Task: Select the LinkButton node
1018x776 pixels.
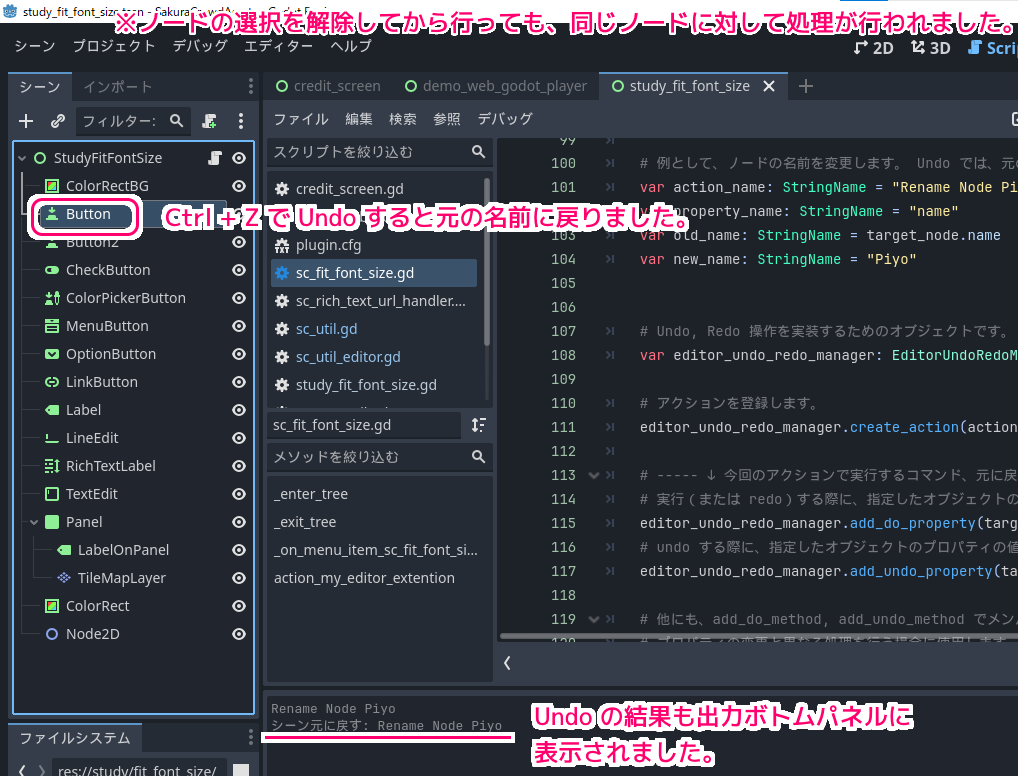Action: click(101, 382)
